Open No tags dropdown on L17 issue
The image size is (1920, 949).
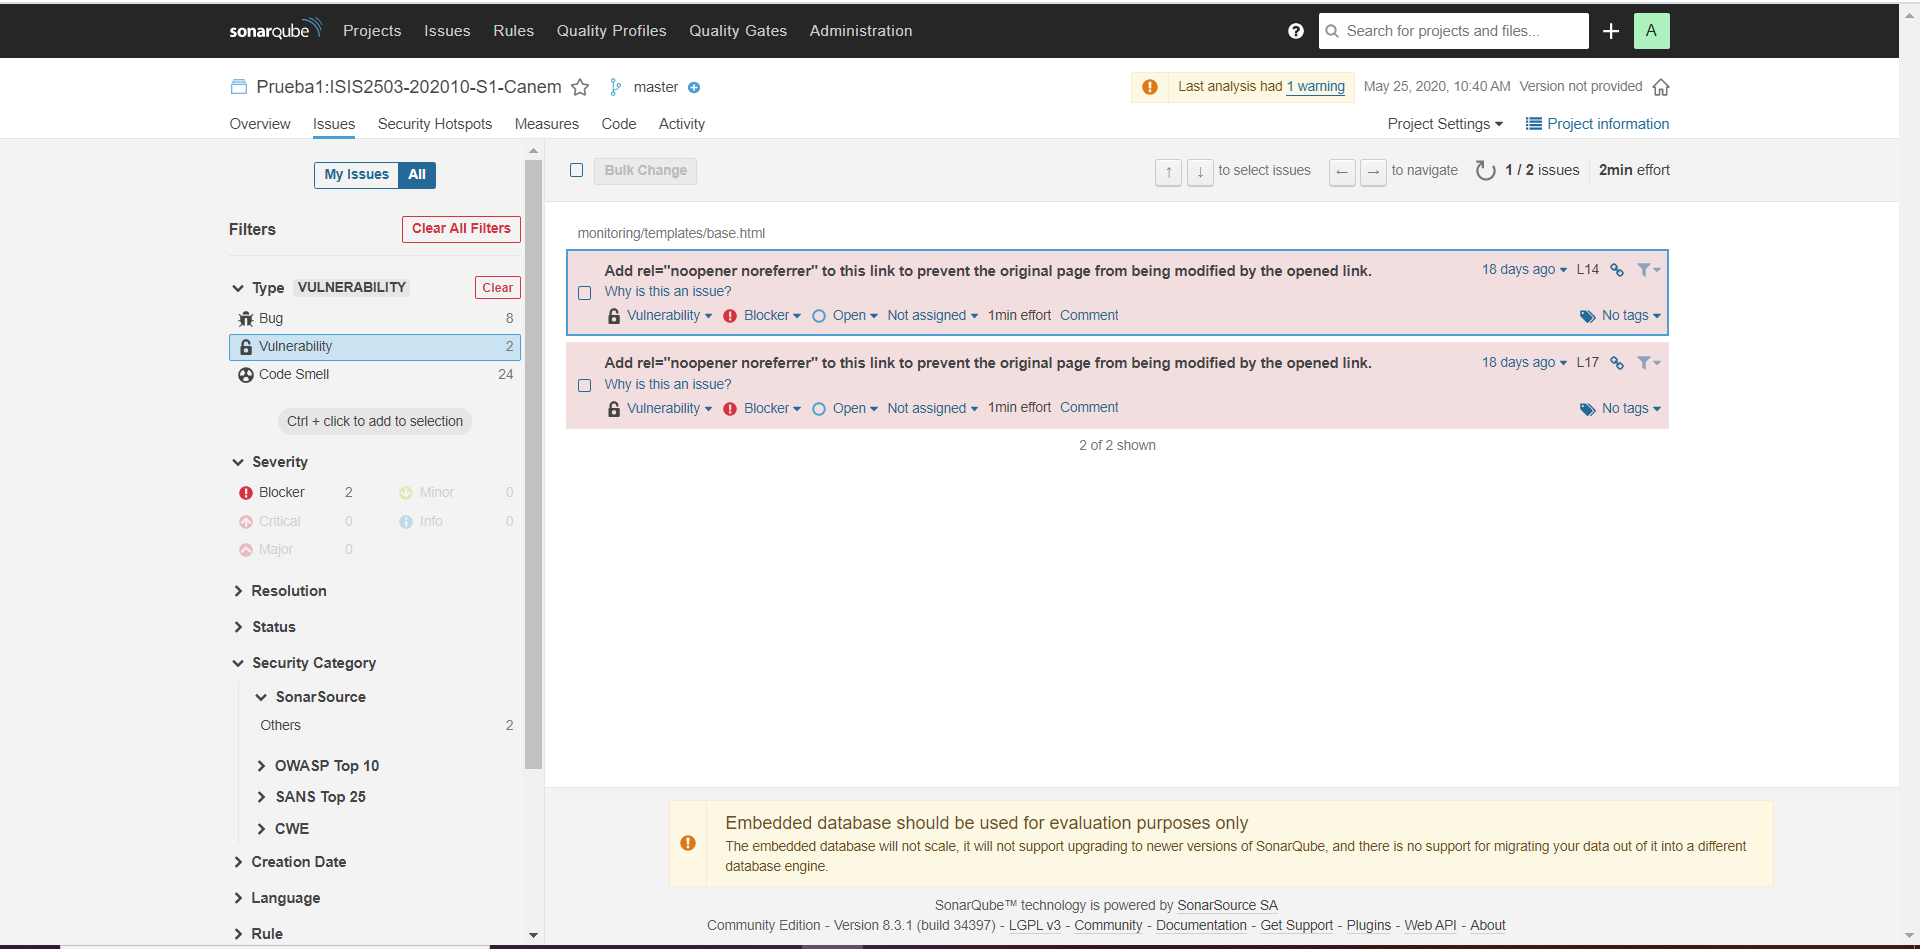(x=1631, y=409)
